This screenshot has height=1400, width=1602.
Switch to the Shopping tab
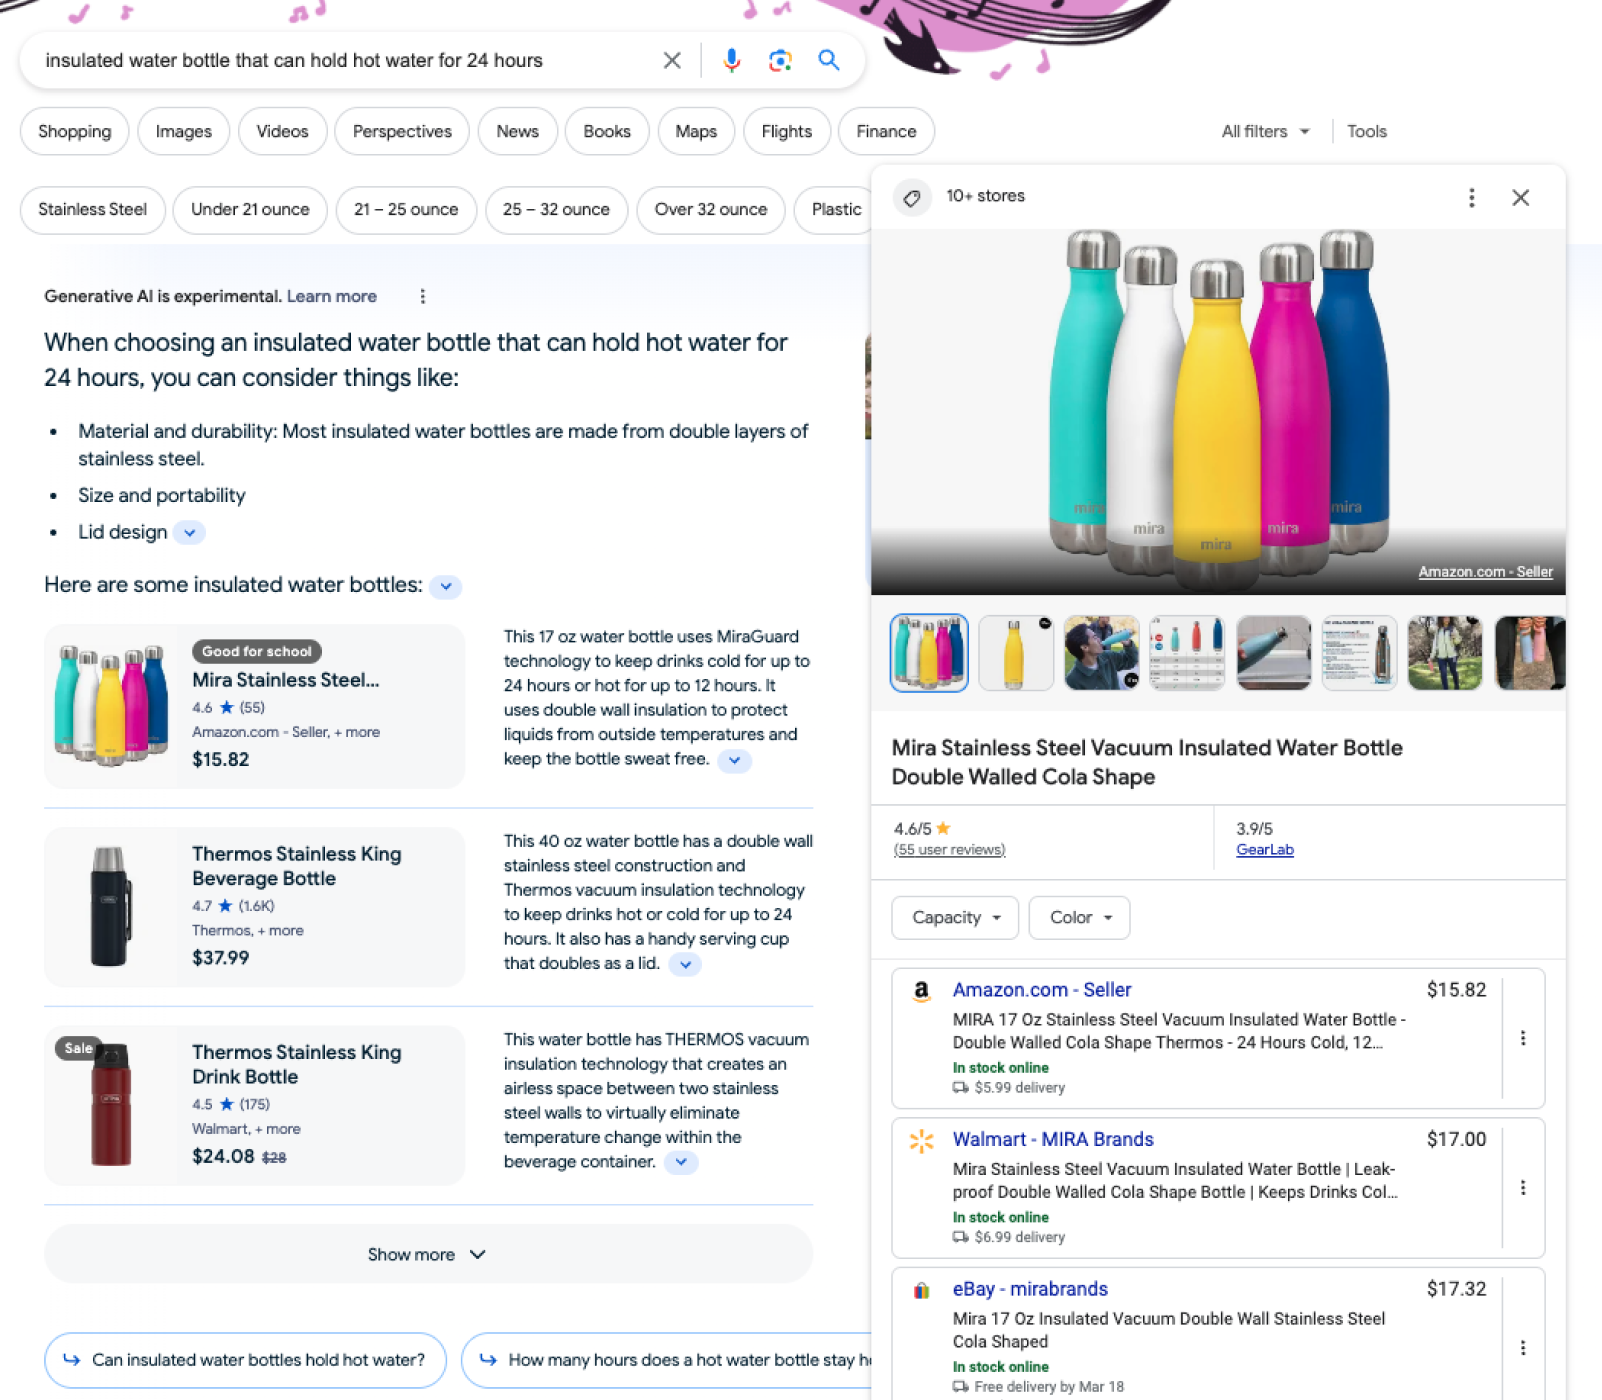point(74,132)
